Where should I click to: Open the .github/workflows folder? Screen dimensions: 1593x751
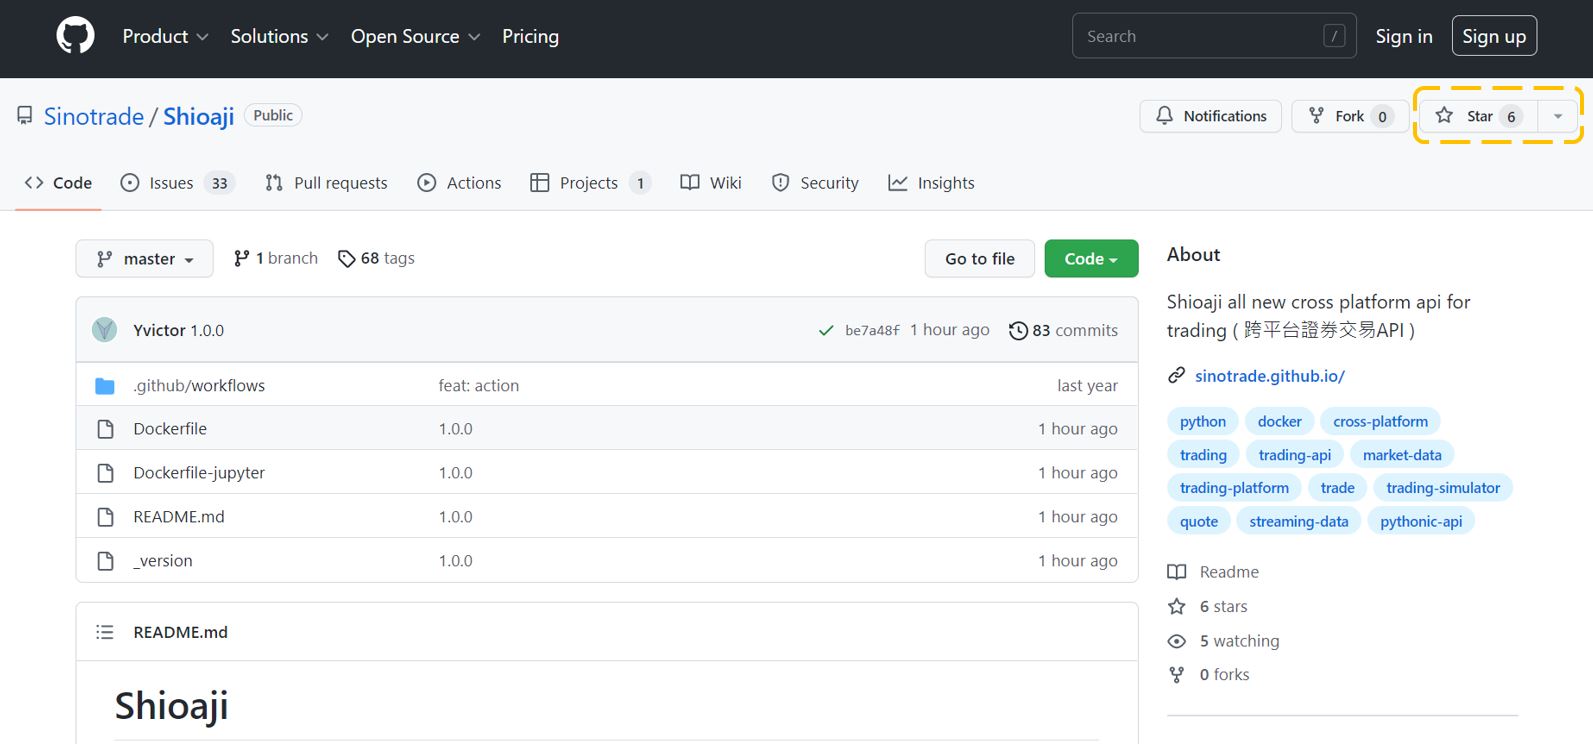[199, 386]
